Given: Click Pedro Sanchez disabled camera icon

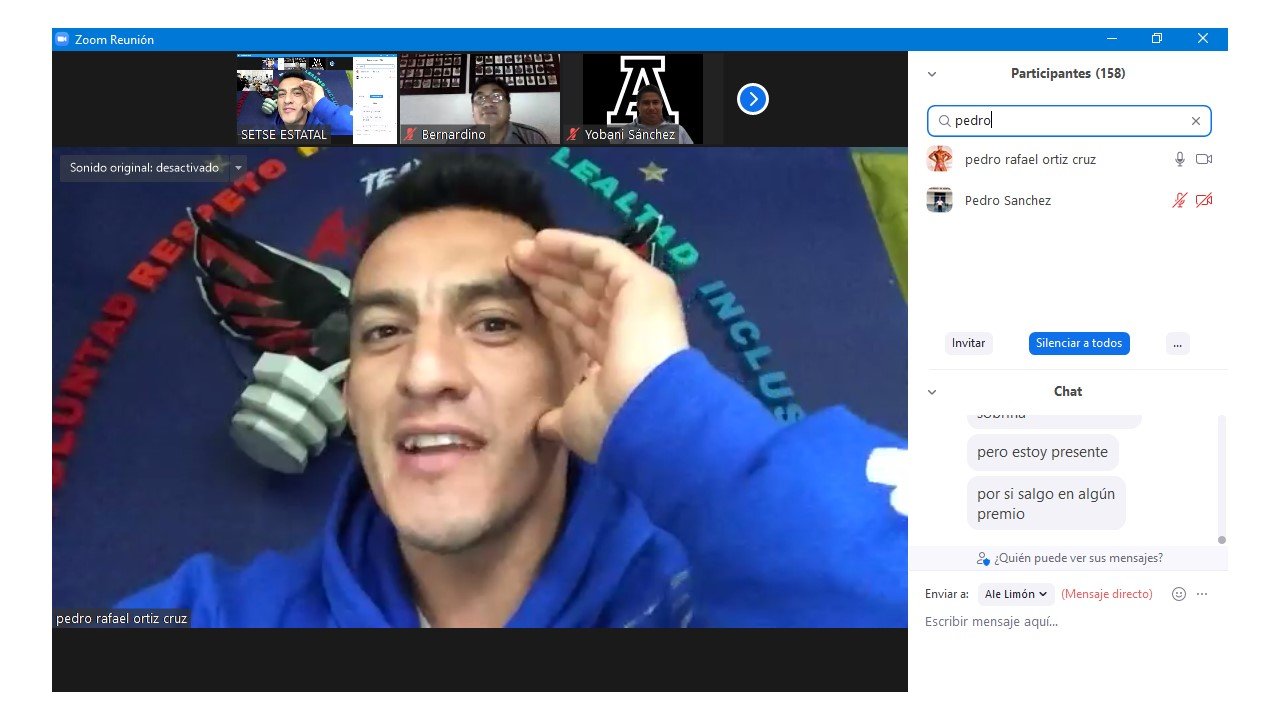Looking at the screenshot, I should (1204, 200).
